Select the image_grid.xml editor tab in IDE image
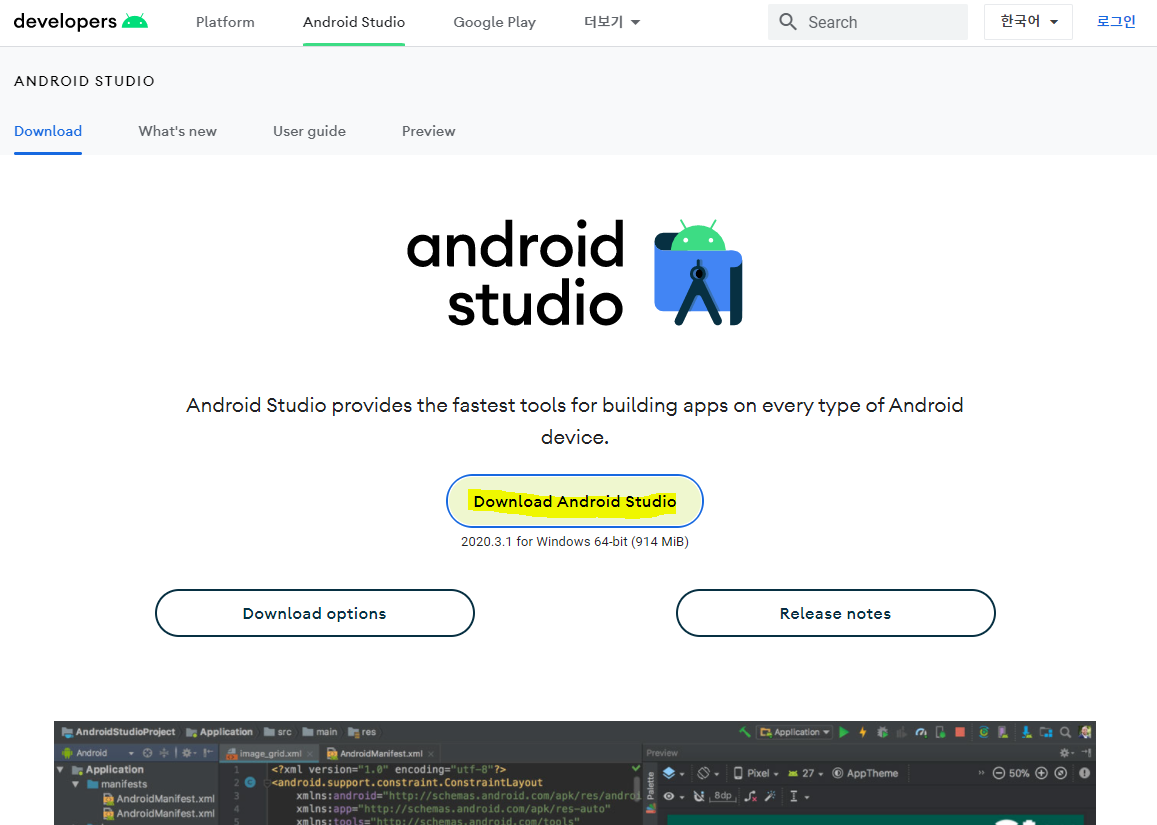1157x825 pixels. 269,753
